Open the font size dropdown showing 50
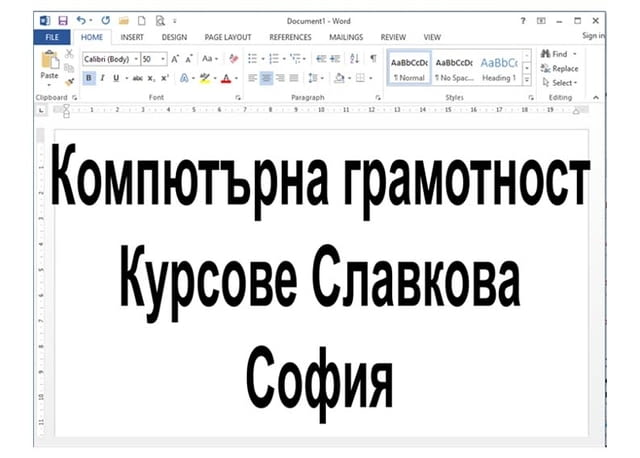This screenshot has height=458, width=640. (154, 59)
